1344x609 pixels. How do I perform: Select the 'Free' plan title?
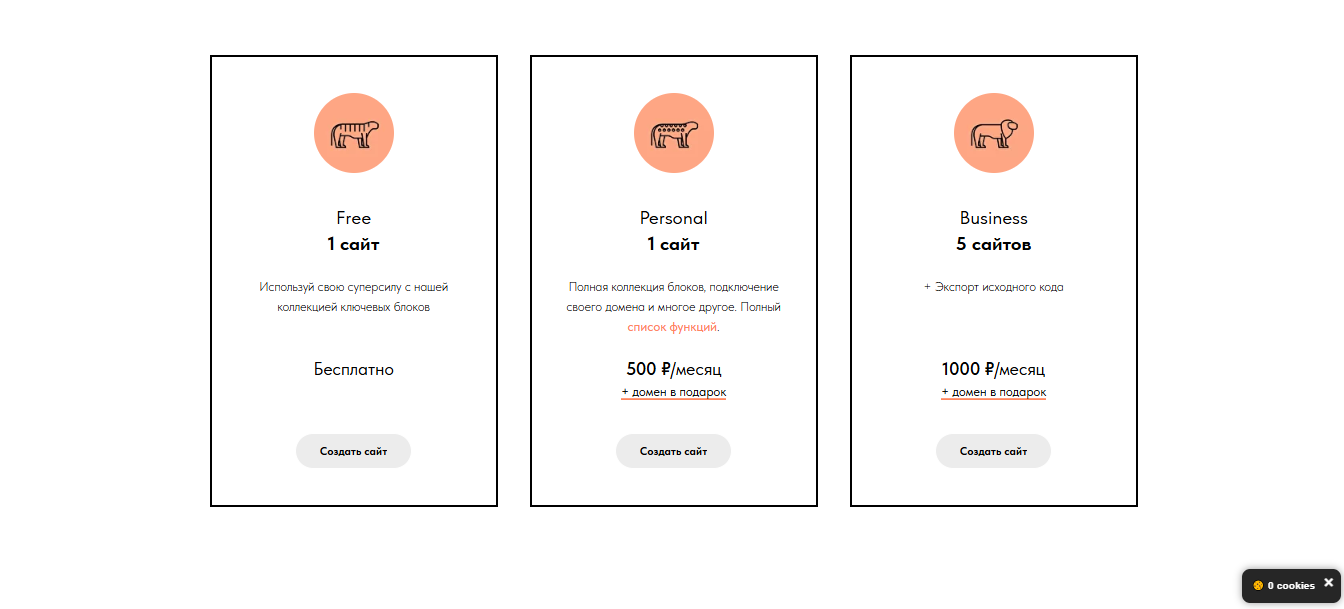point(354,218)
